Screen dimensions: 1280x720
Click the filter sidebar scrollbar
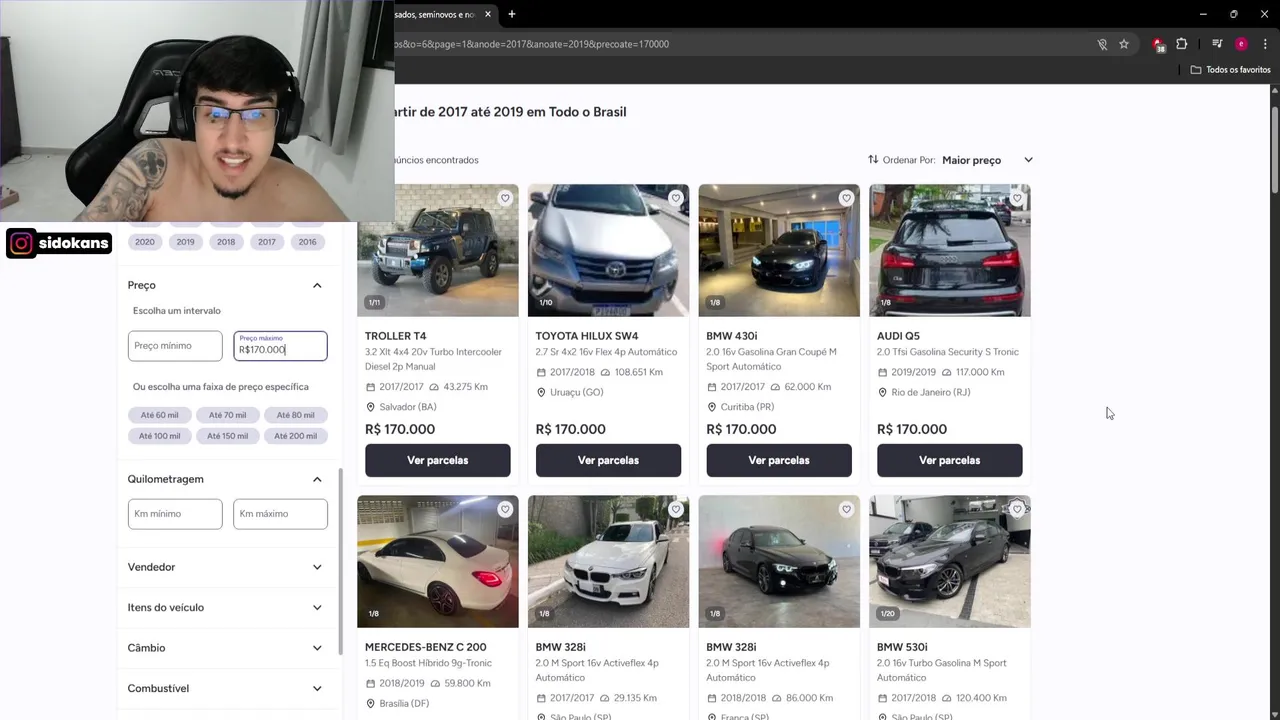point(340,560)
